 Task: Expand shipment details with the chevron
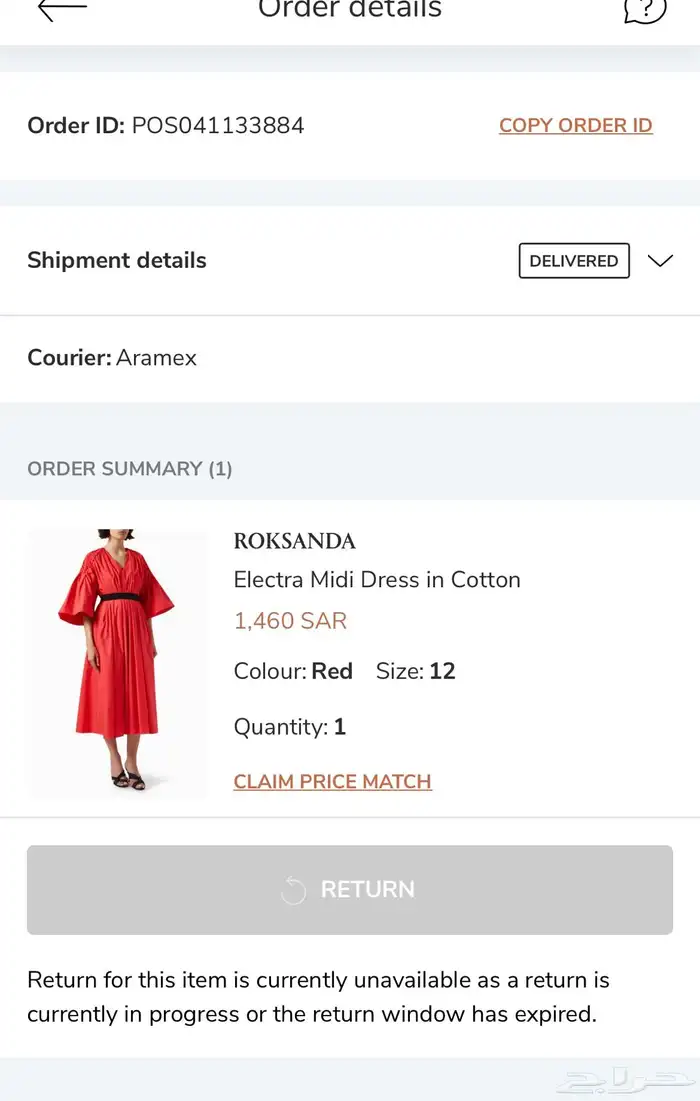(660, 261)
